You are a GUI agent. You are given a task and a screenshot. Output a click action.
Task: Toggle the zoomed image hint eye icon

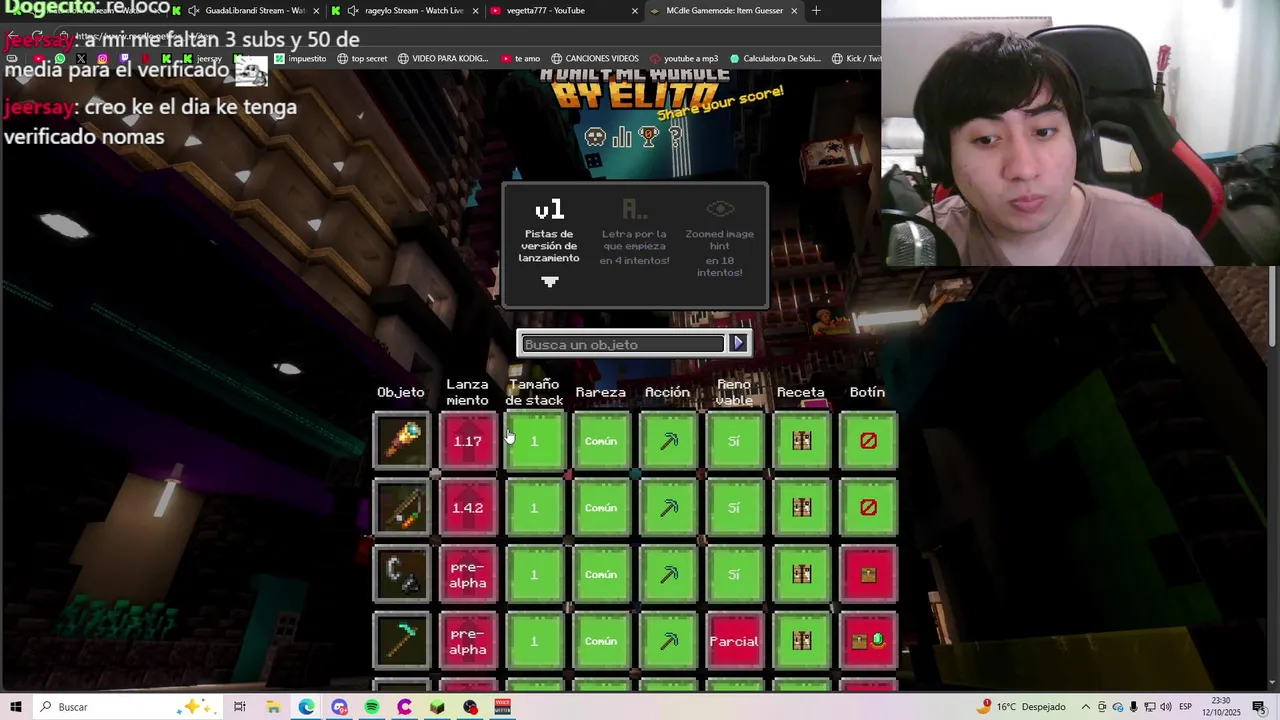pos(720,209)
